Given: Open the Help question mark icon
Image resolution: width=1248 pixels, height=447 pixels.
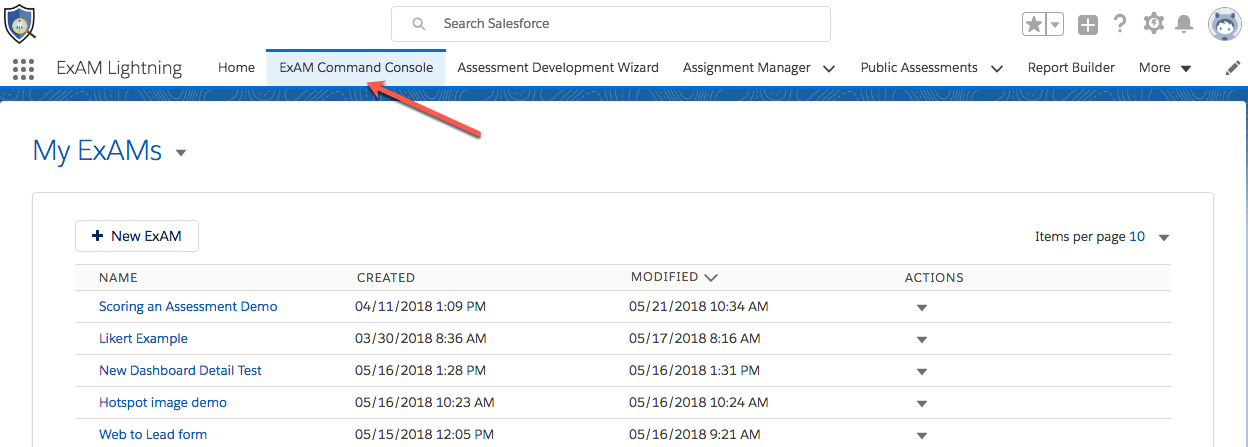Looking at the screenshot, I should (x=1120, y=24).
